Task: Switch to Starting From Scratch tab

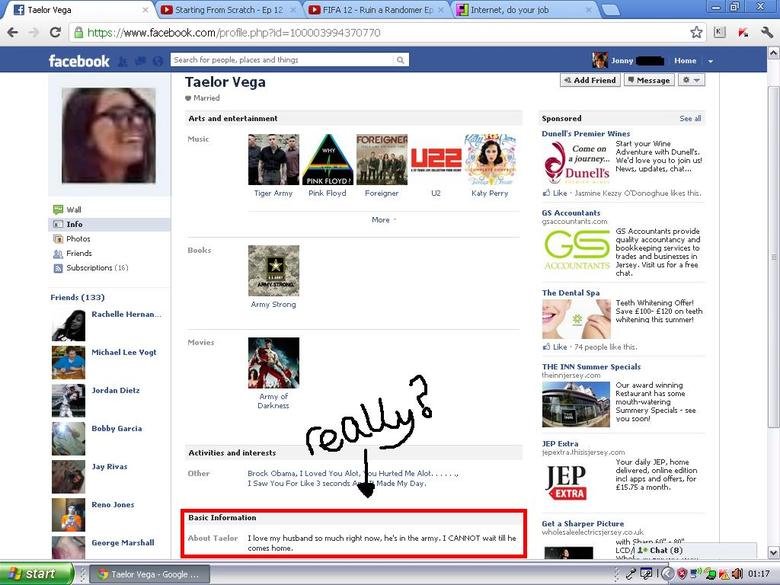Action: click(x=228, y=10)
